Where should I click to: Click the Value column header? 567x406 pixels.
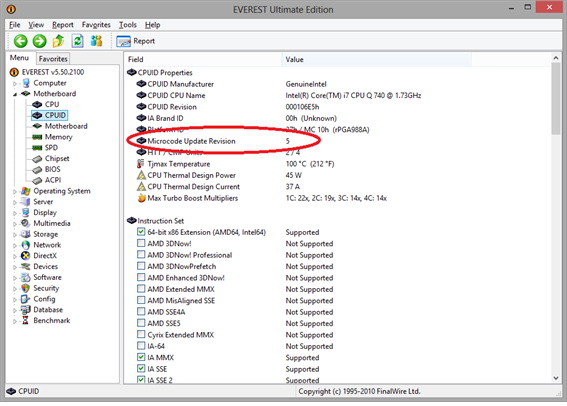[376, 59]
